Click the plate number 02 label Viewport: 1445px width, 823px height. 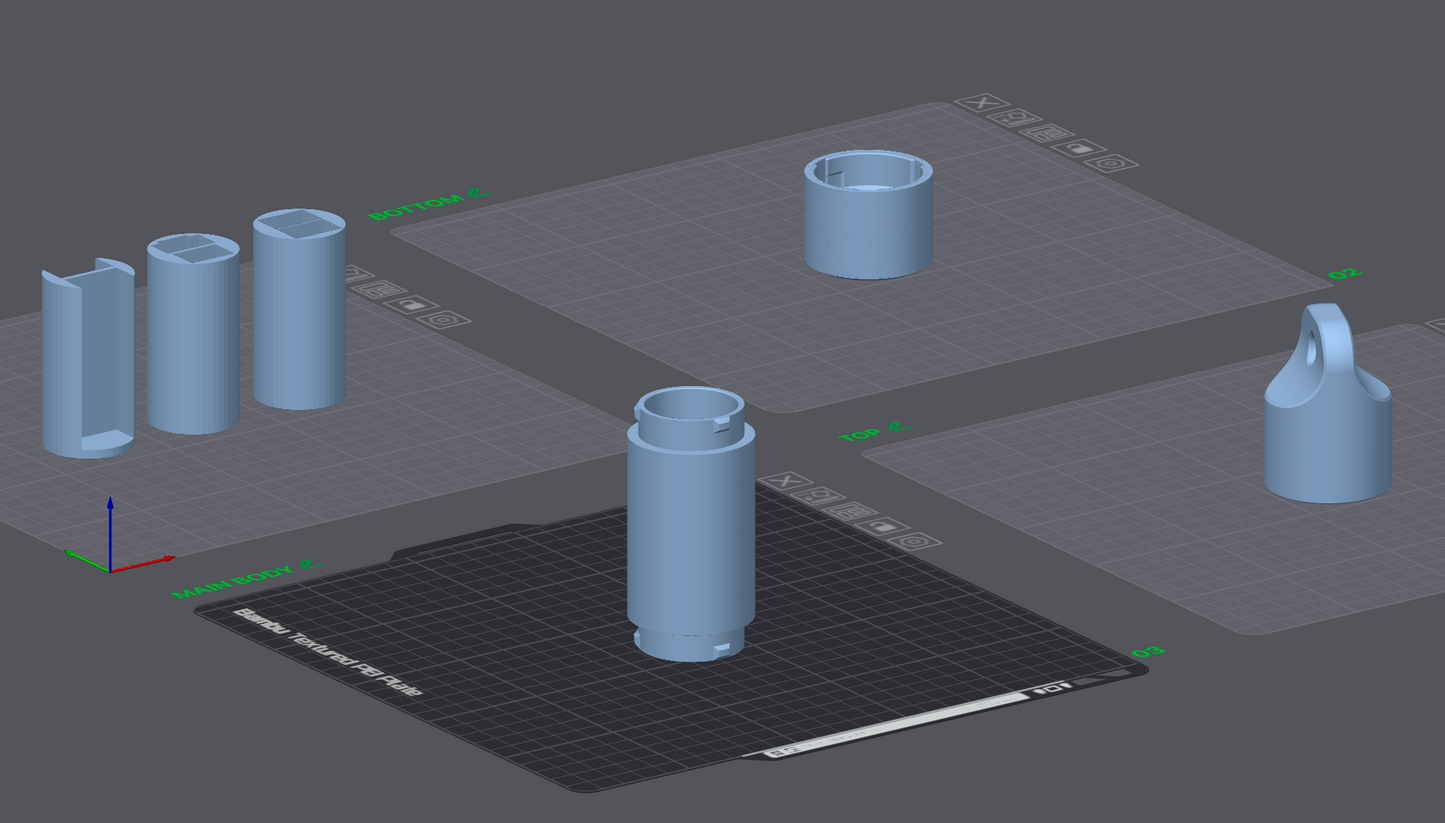tap(1345, 272)
